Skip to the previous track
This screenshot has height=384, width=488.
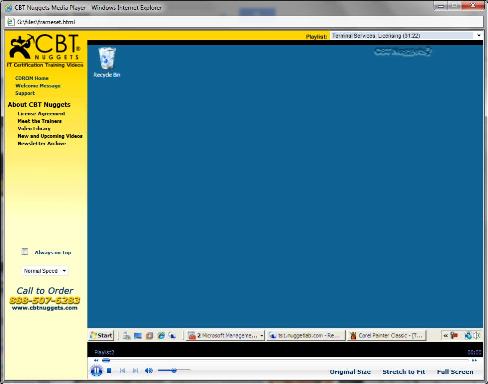tap(122, 370)
